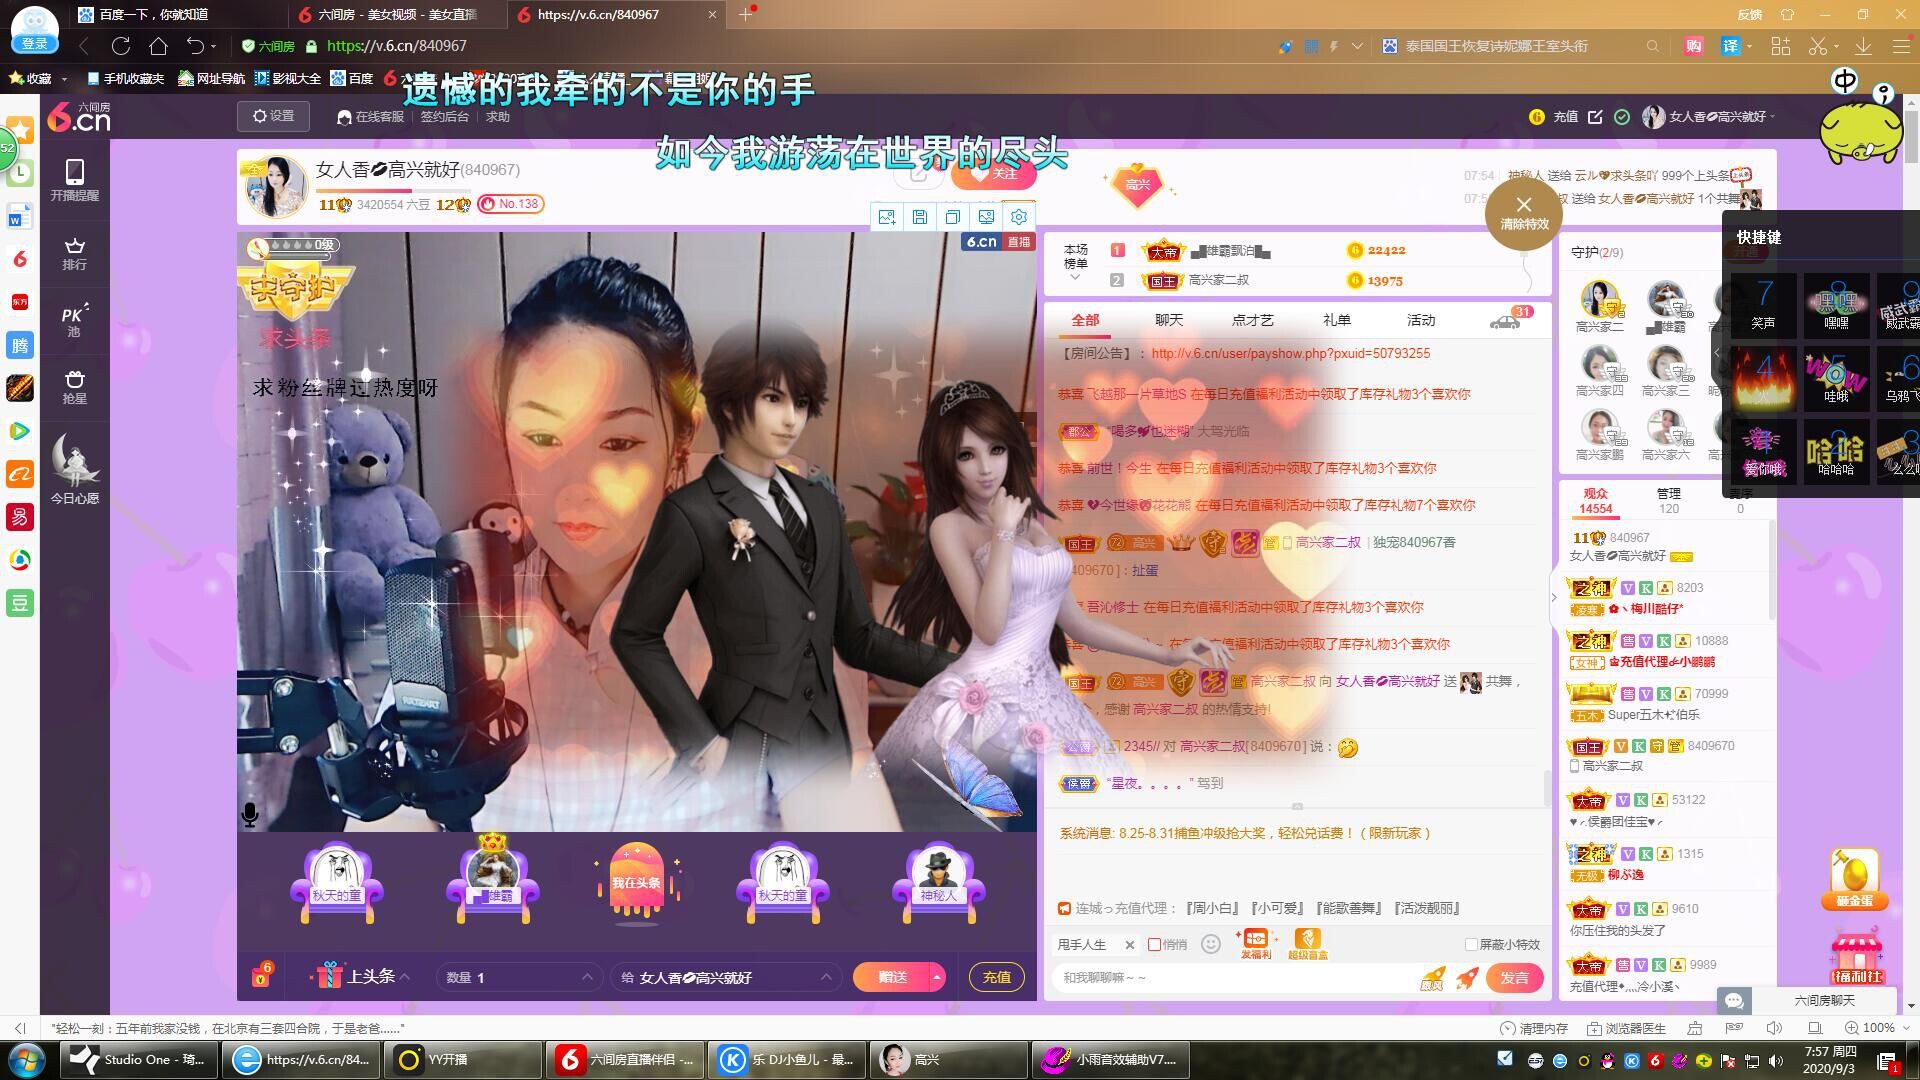Open the 六间房聊天 chat bar
This screenshot has width=1920, height=1080.
(1807, 1000)
